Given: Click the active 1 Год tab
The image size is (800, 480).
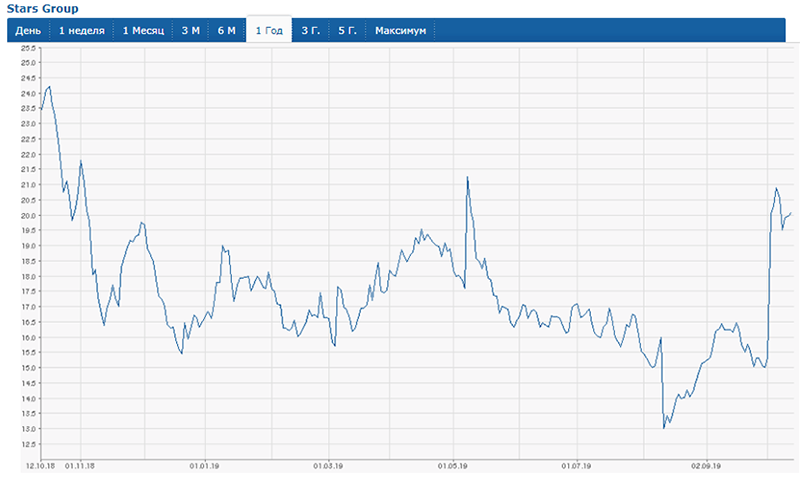Looking at the screenshot, I should click(x=269, y=31).
